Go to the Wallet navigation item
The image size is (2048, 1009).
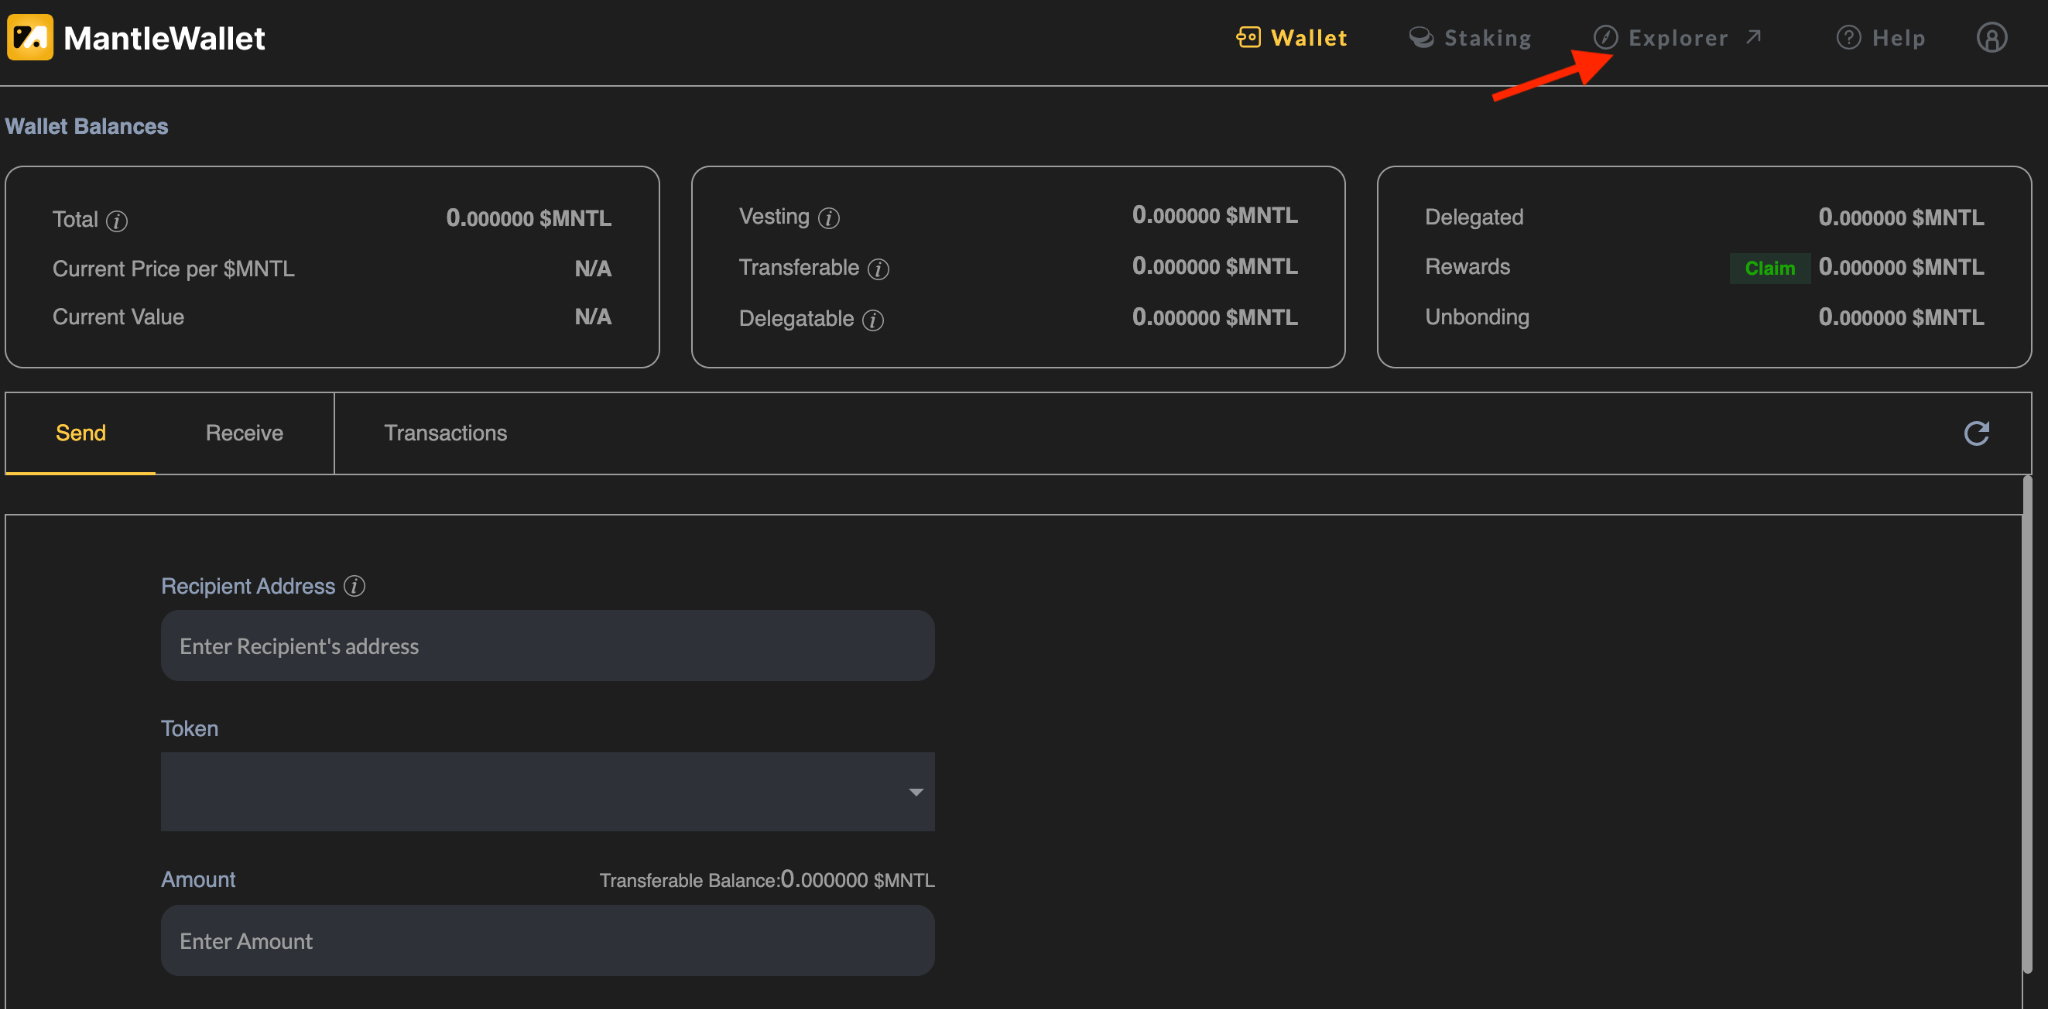click(x=1292, y=38)
